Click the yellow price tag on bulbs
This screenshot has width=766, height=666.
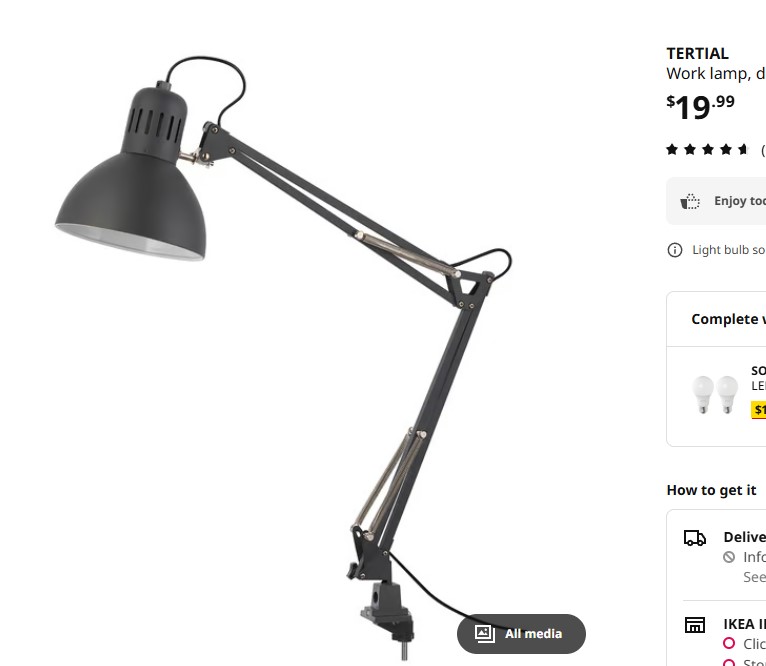point(759,409)
